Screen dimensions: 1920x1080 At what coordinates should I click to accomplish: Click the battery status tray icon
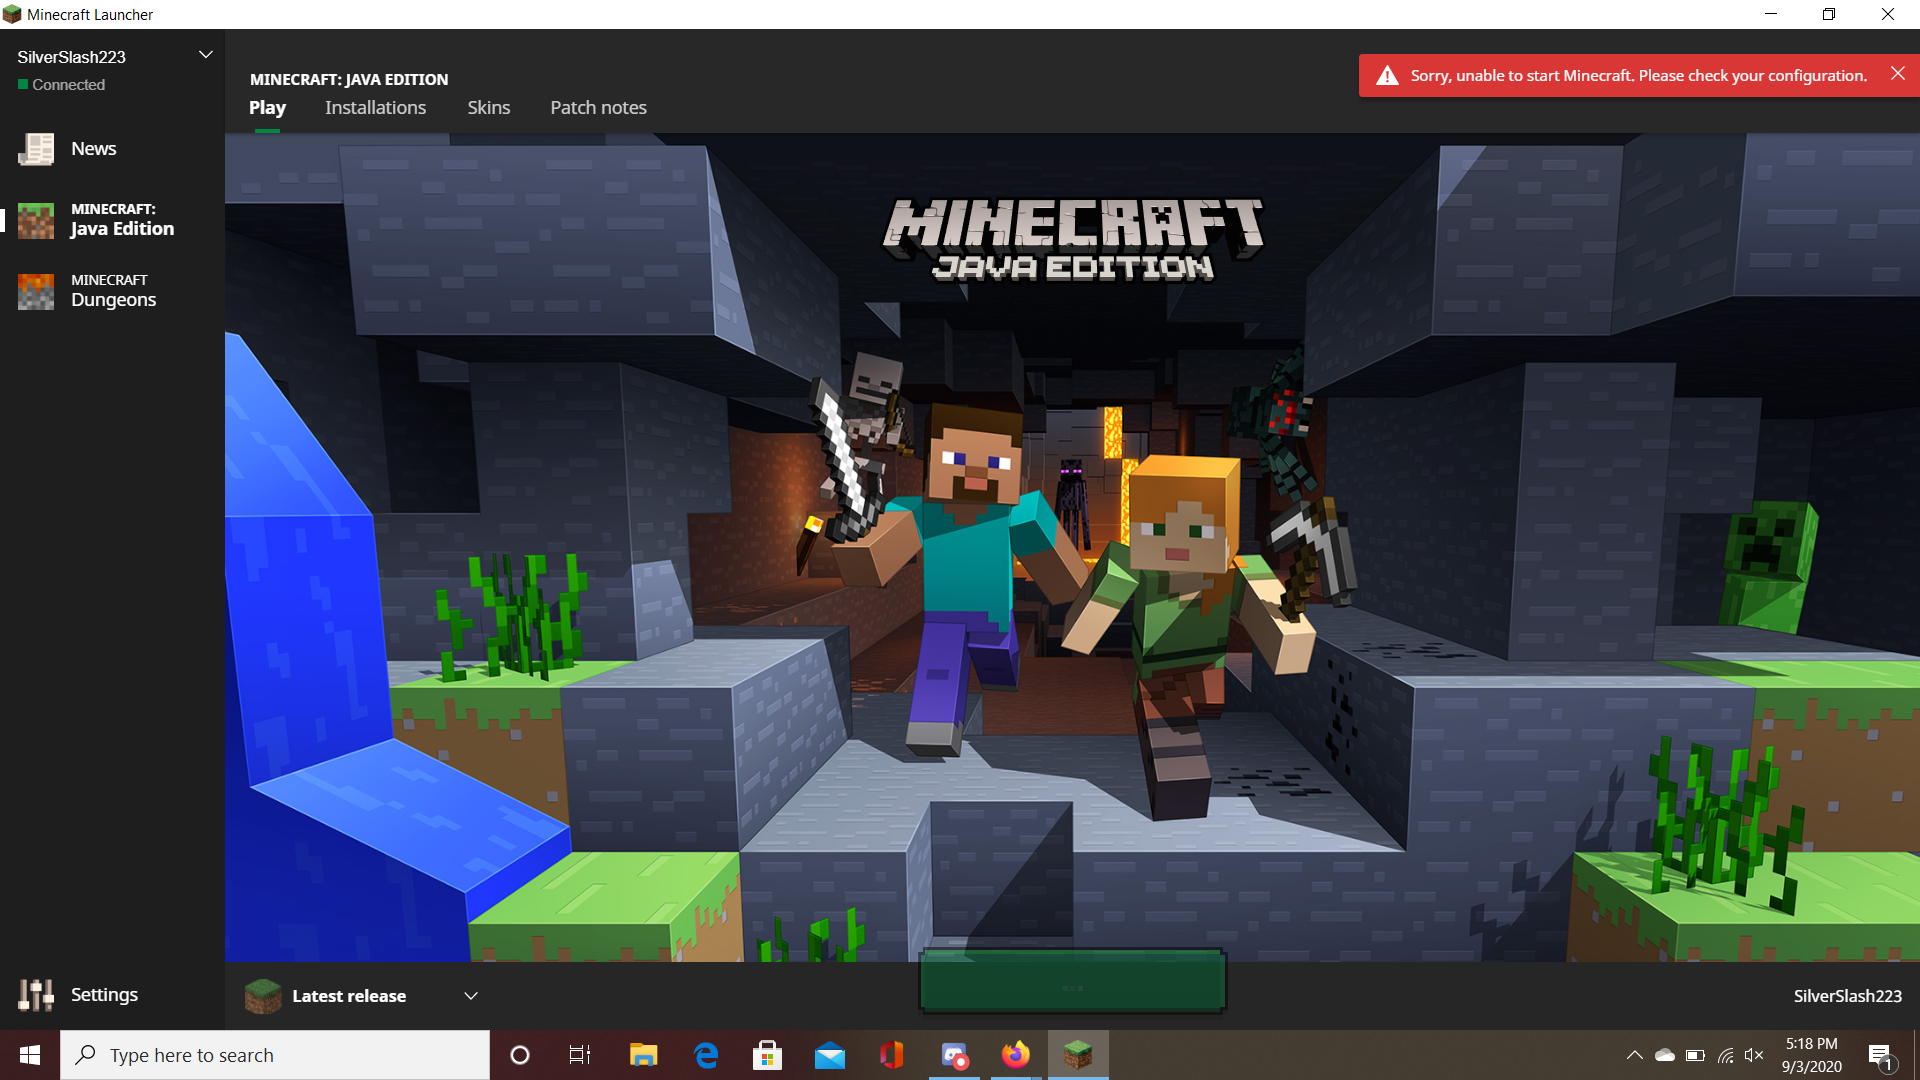pos(1695,1055)
